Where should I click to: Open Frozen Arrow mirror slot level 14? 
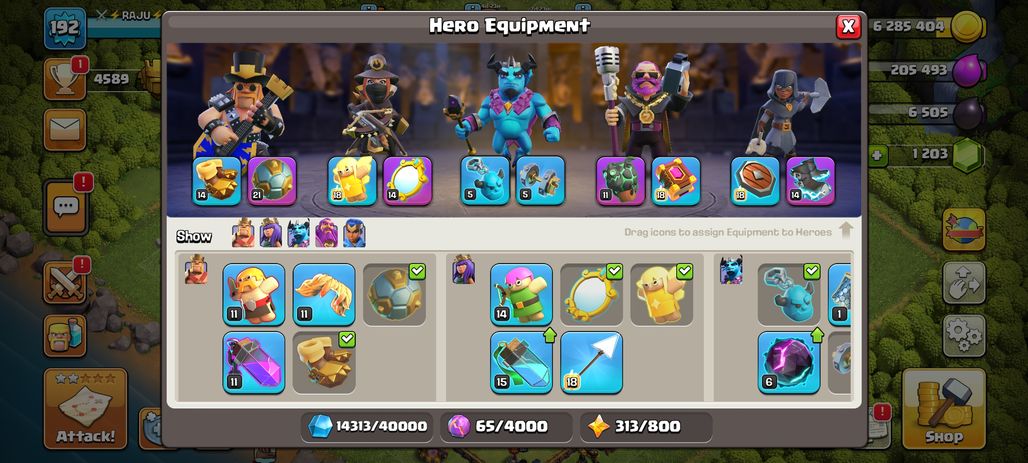[407, 181]
